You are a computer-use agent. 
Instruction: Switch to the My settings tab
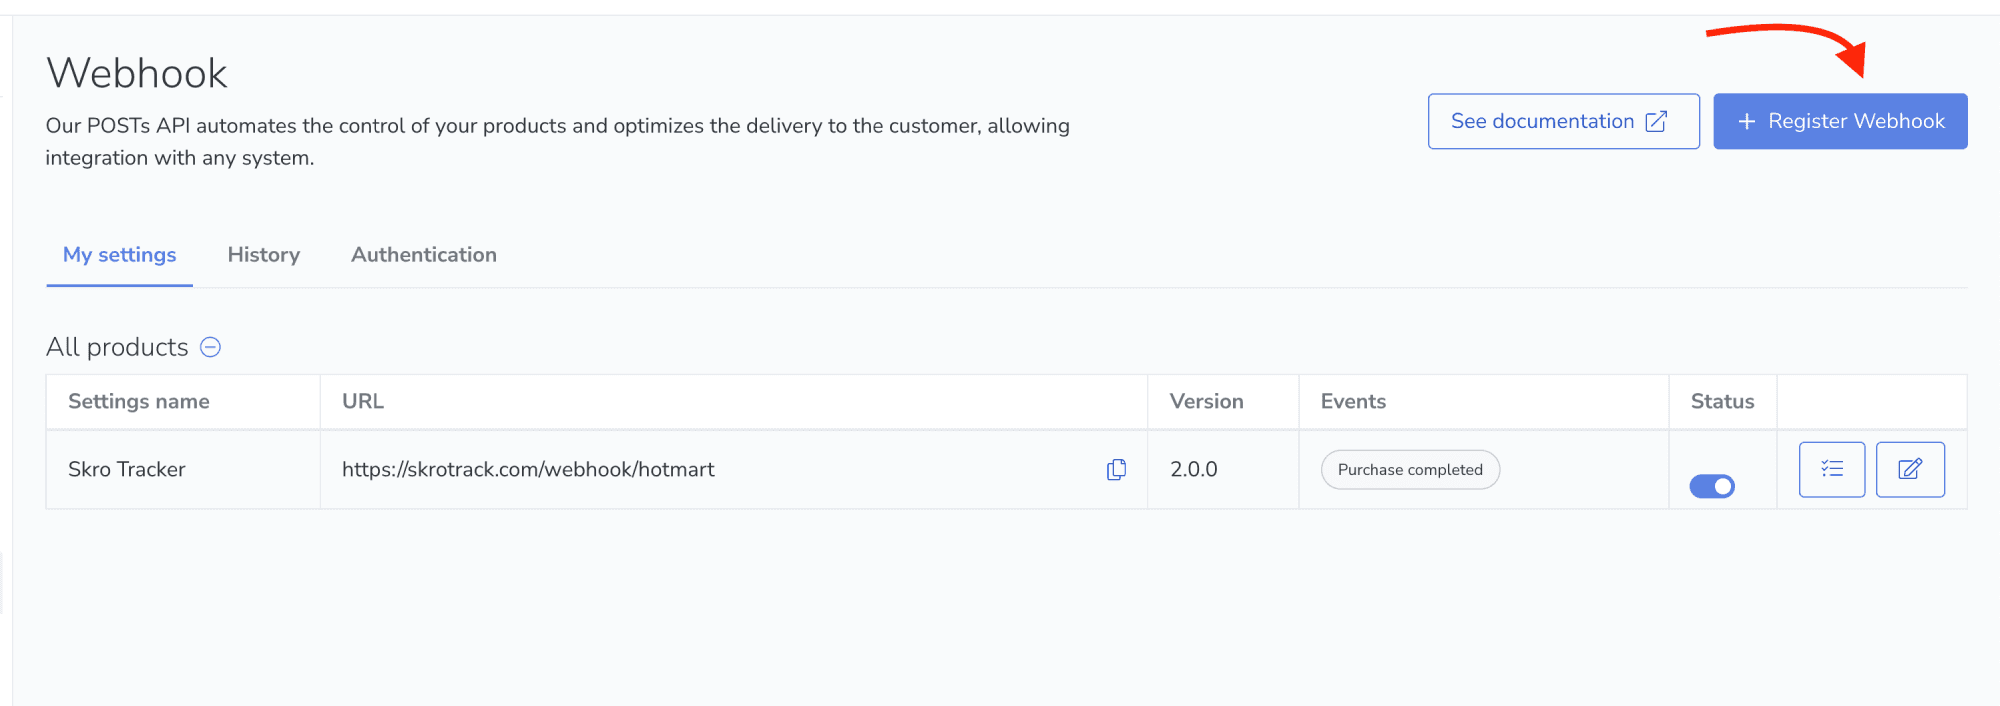click(119, 255)
